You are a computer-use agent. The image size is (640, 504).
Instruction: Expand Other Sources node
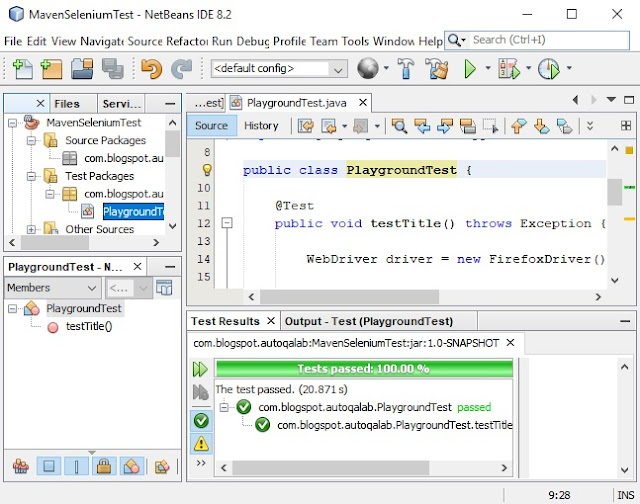31,229
